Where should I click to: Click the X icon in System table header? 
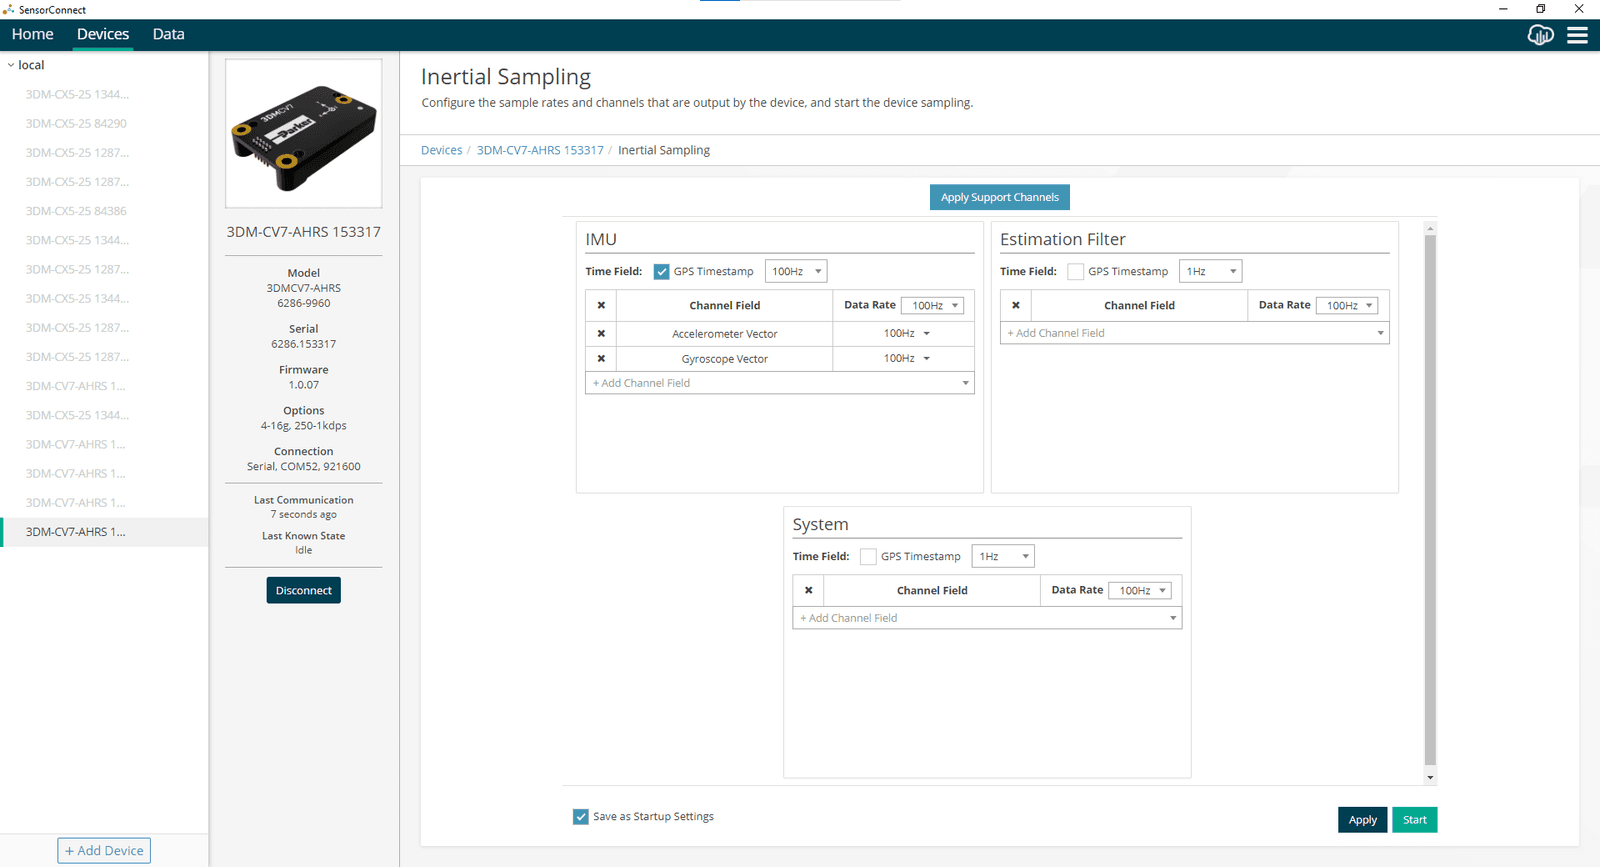(x=809, y=590)
